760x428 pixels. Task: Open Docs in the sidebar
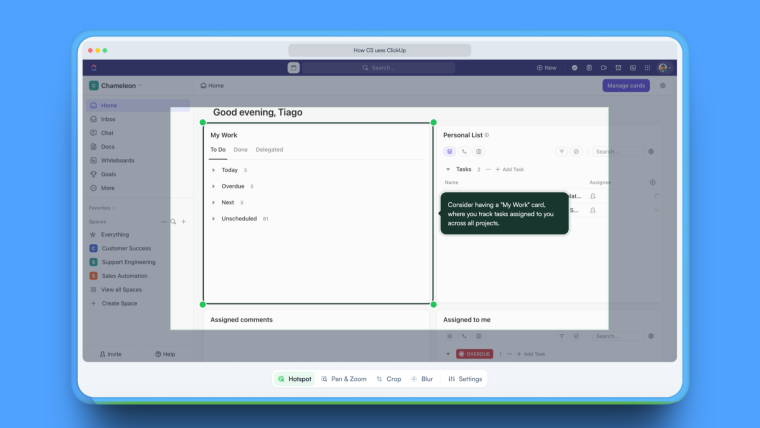[107, 146]
